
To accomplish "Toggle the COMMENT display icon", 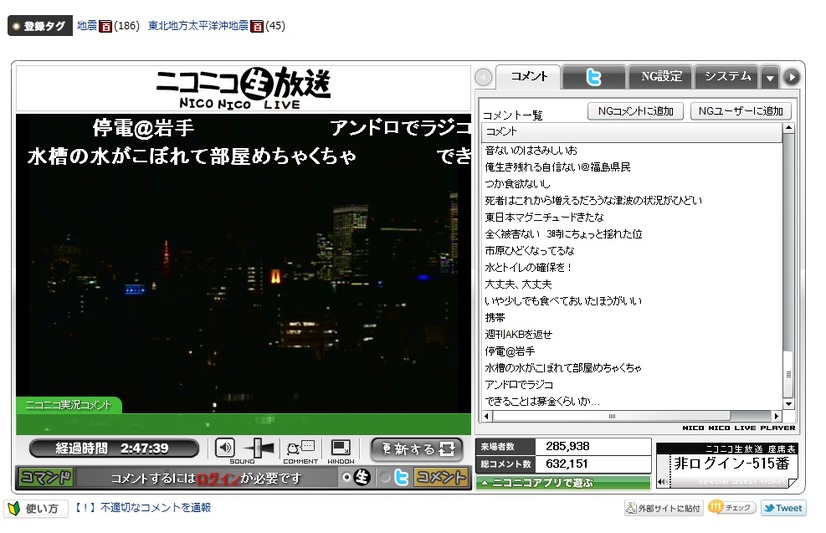I will [300, 448].
